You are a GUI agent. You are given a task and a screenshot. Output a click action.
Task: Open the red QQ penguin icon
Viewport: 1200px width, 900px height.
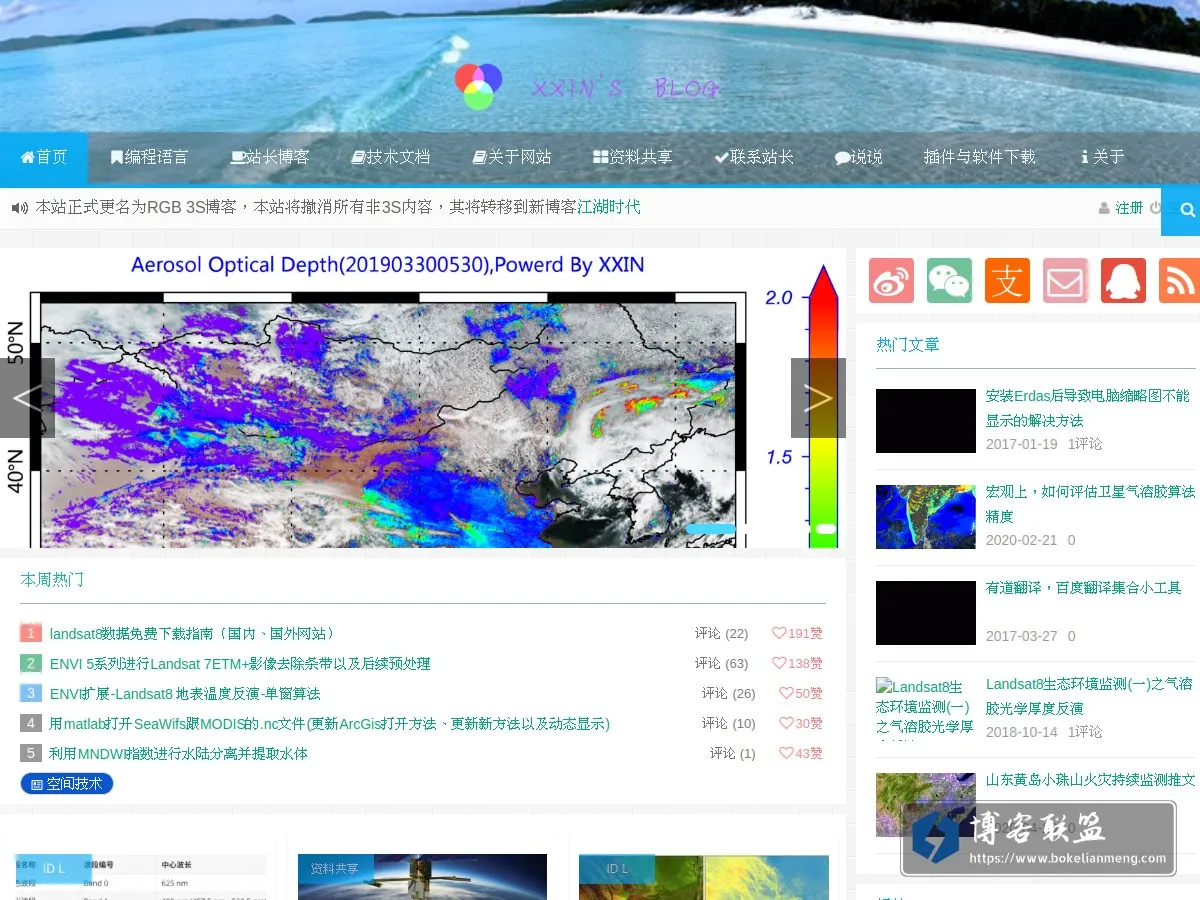click(1123, 280)
